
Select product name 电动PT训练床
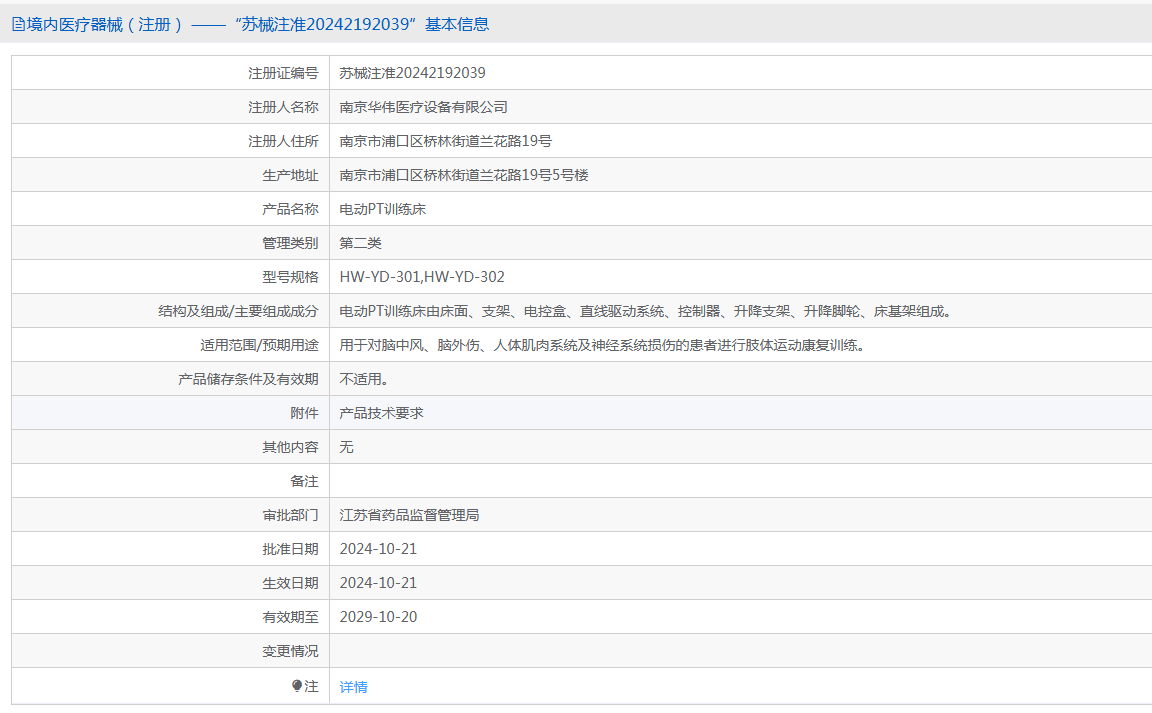pyautogui.click(x=382, y=209)
